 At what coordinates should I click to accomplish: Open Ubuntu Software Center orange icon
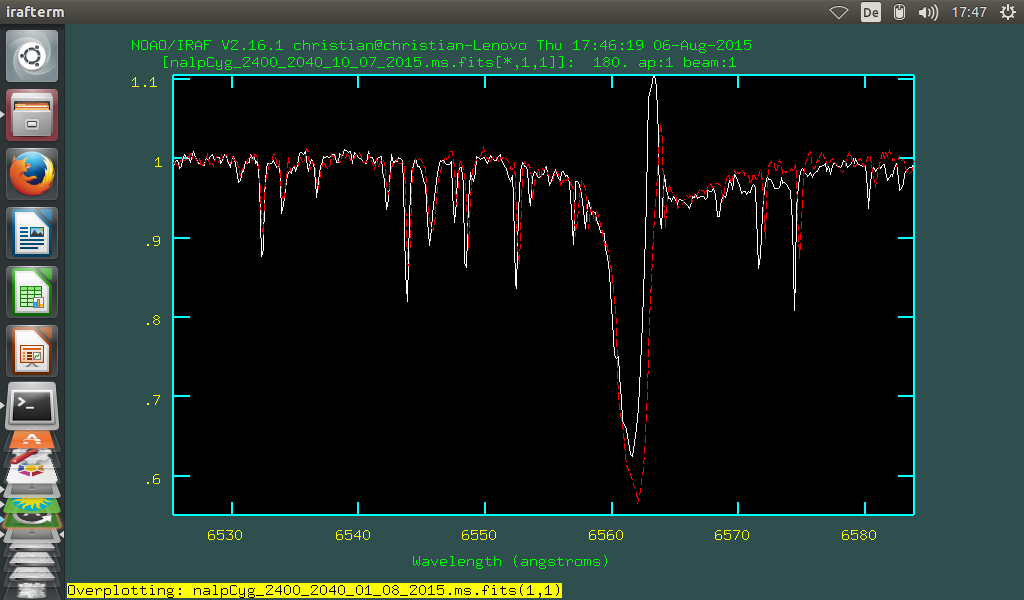(33, 439)
